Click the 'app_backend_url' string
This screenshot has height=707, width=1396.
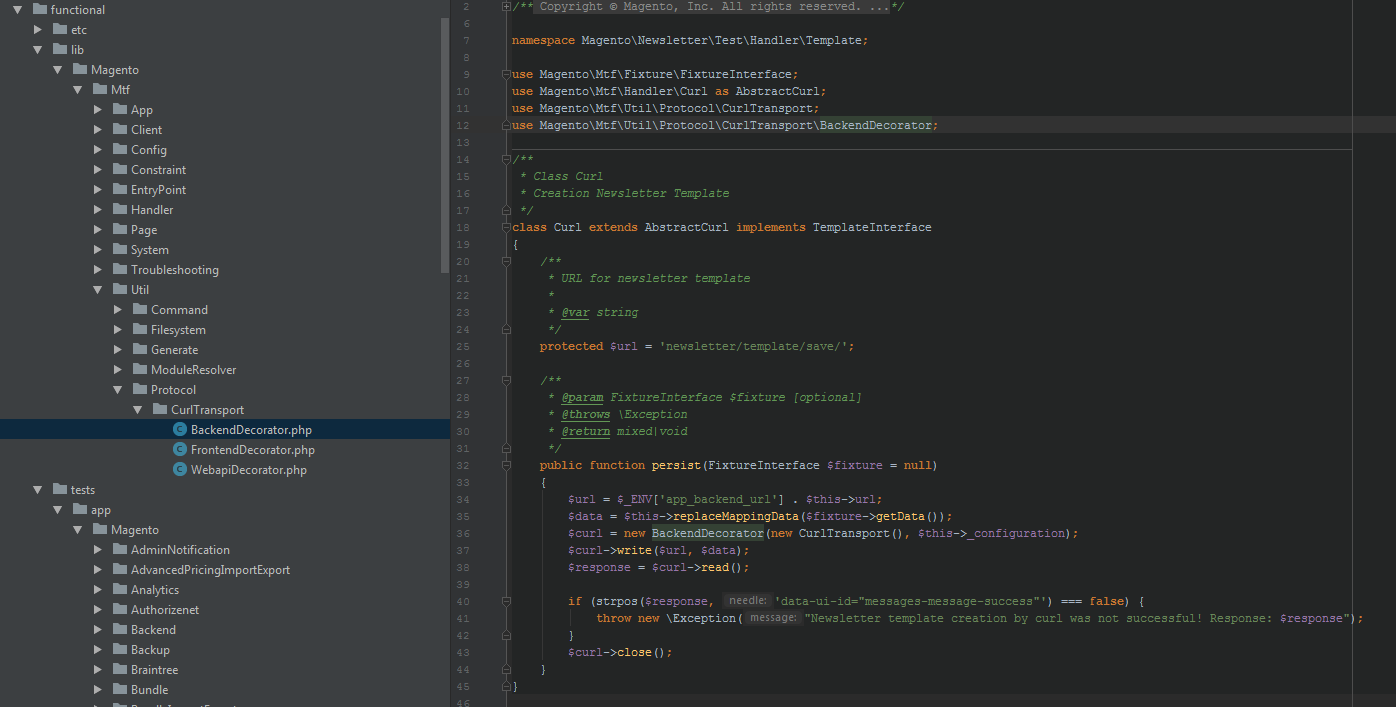pos(722,499)
